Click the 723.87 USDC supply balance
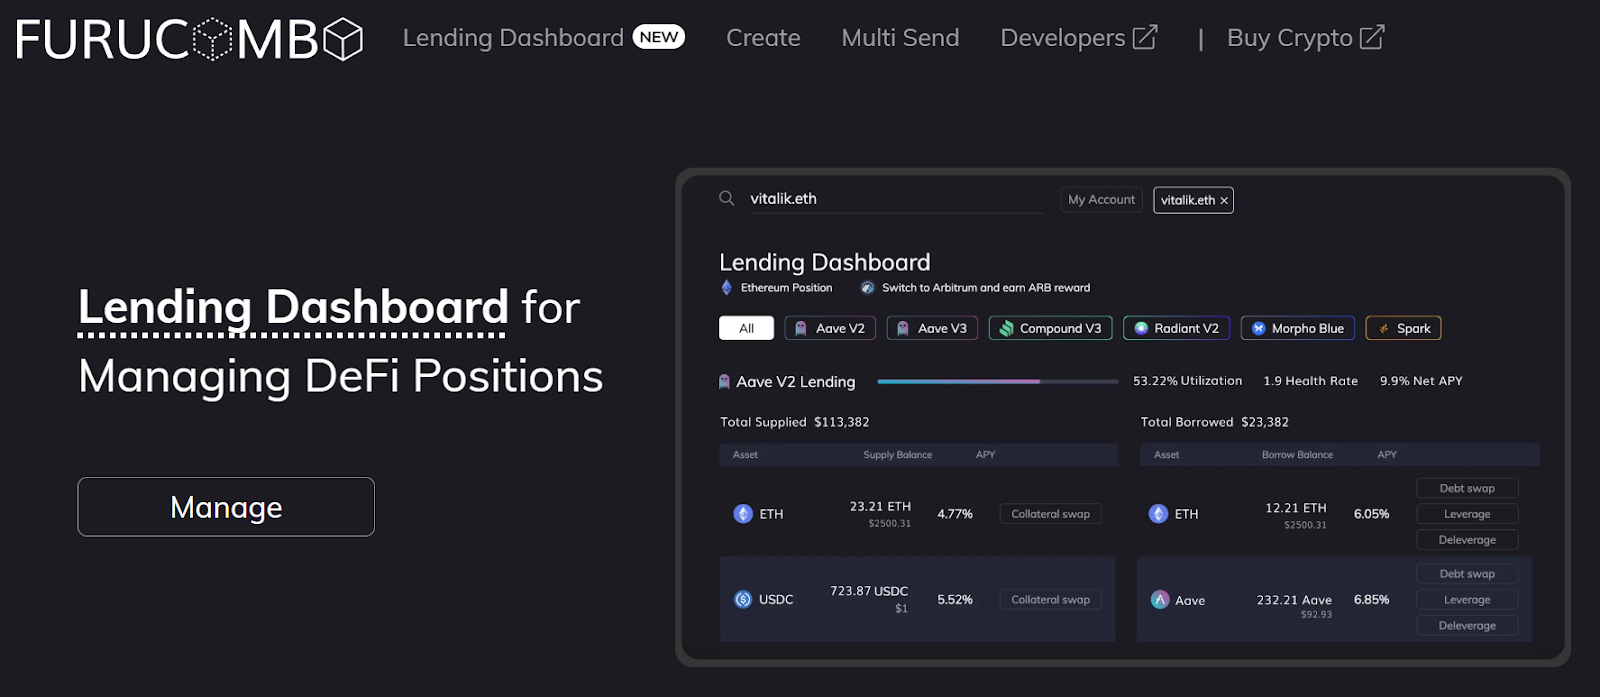 869,591
